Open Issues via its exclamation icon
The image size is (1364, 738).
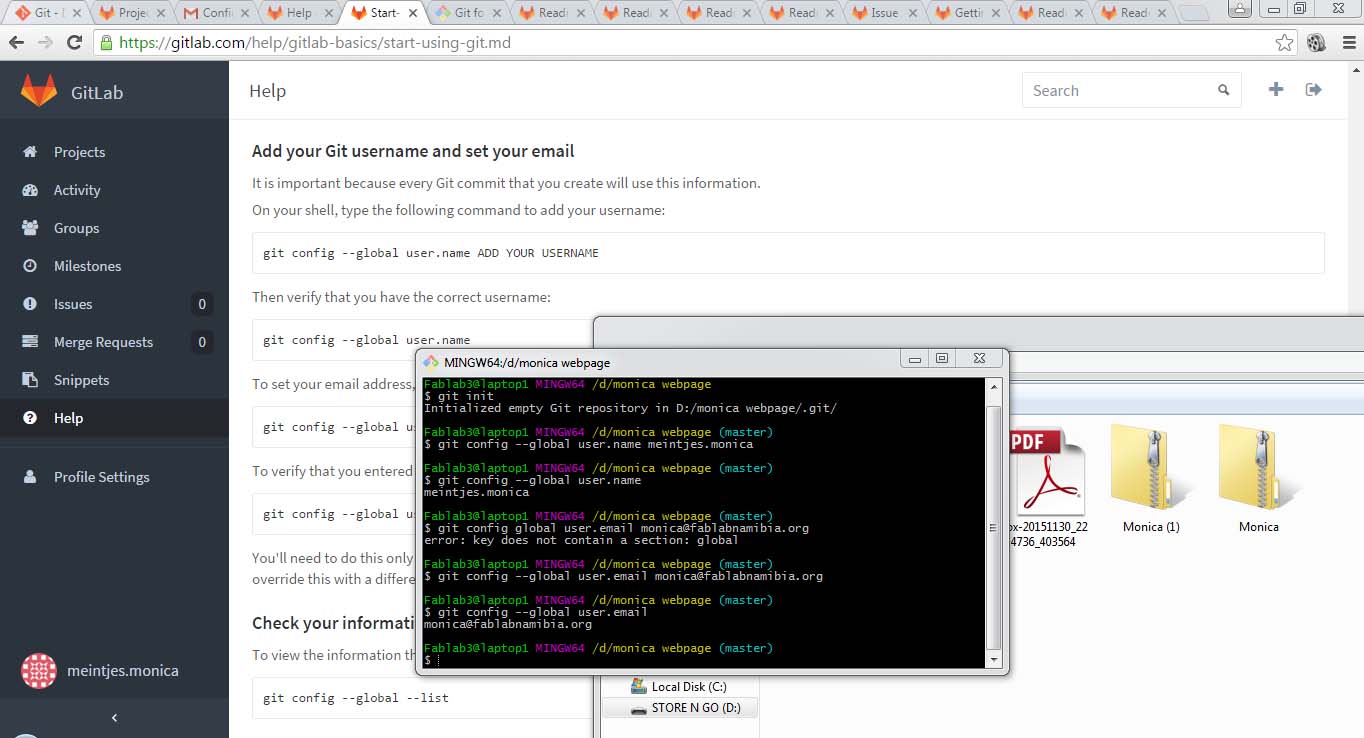pos(30,304)
